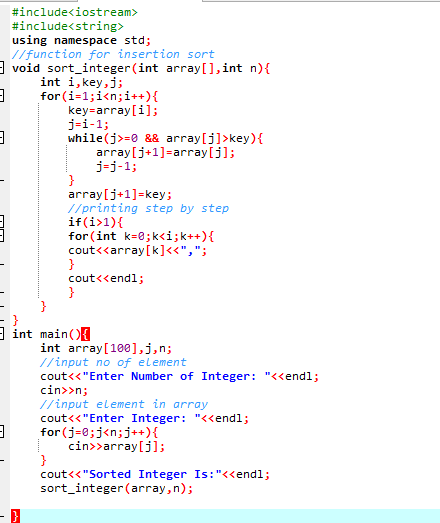440x523 pixels.
Task: Click the 'sort_integer(array,n);' call
Action: pyautogui.click(x=116, y=489)
